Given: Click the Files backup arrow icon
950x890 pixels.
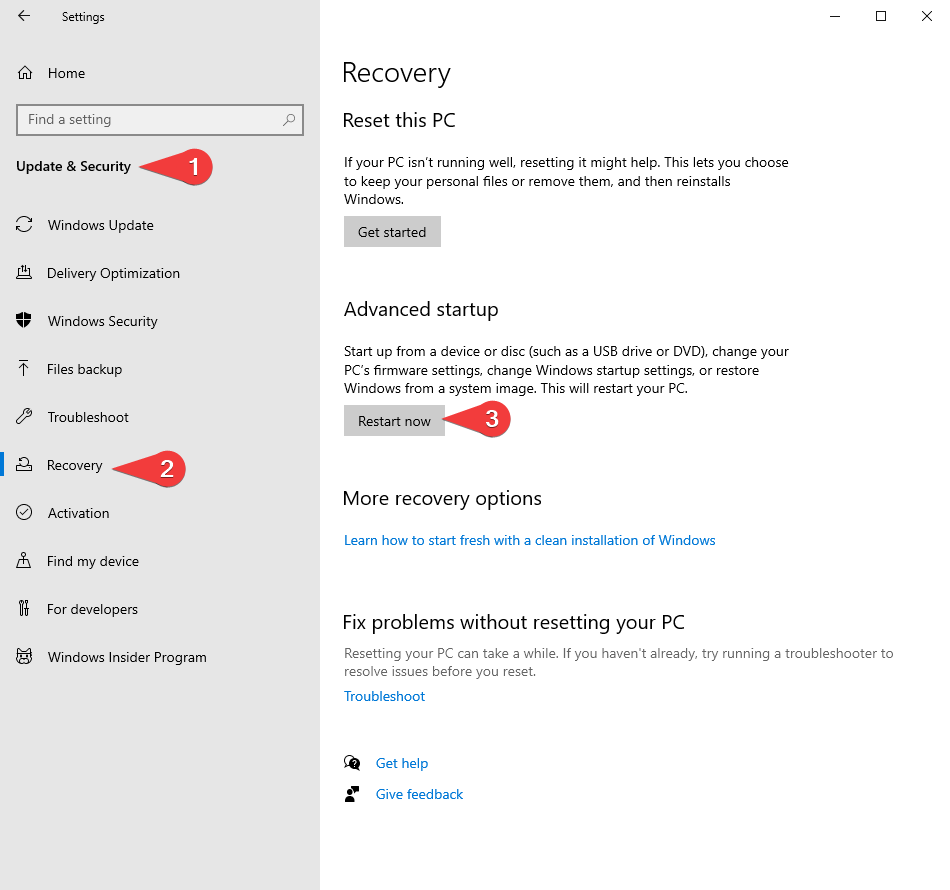Looking at the screenshot, I should tap(25, 369).
